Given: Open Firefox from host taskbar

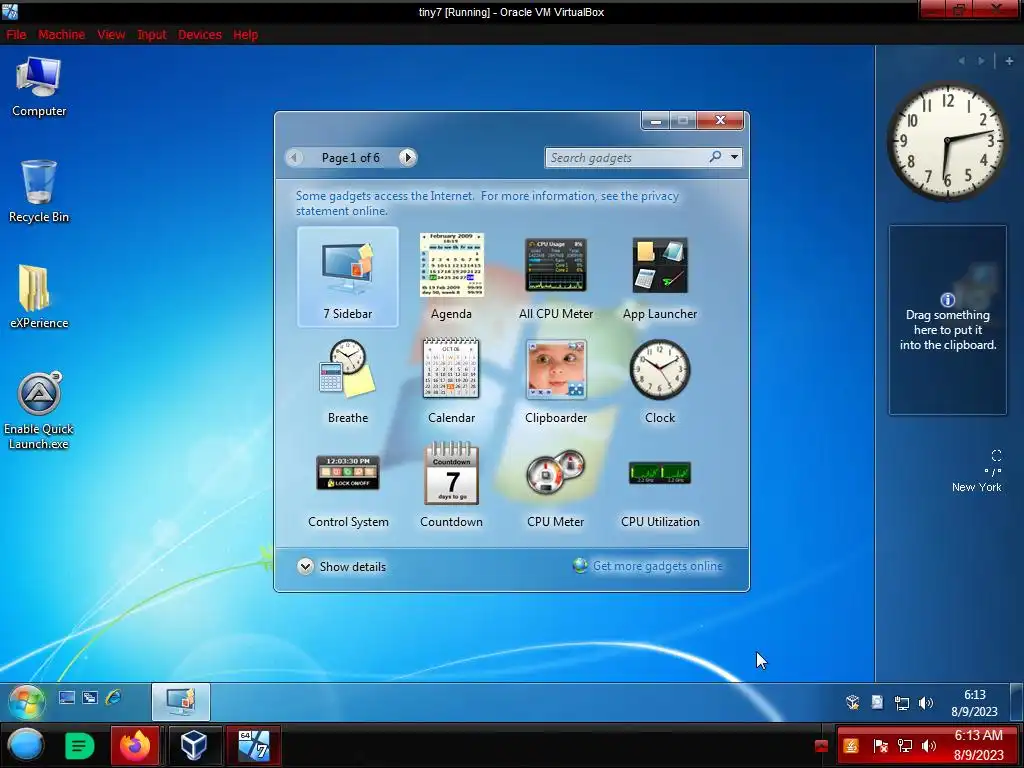Looking at the screenshot, I should pos(135,745).
